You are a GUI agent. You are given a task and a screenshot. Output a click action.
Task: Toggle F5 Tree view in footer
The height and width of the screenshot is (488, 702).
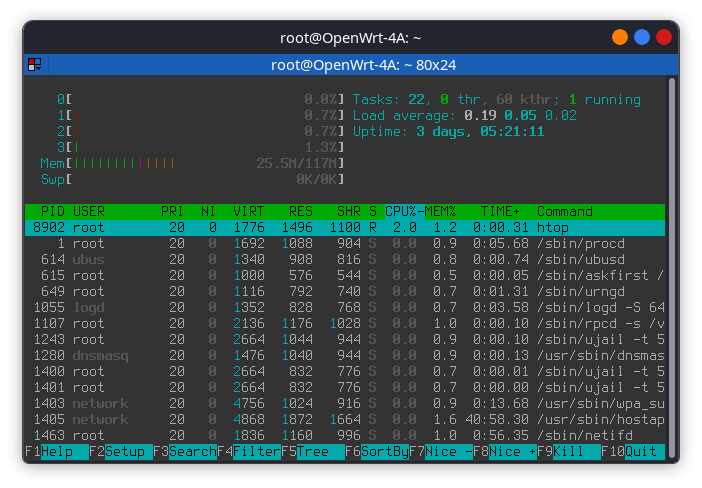click(313, 451)
